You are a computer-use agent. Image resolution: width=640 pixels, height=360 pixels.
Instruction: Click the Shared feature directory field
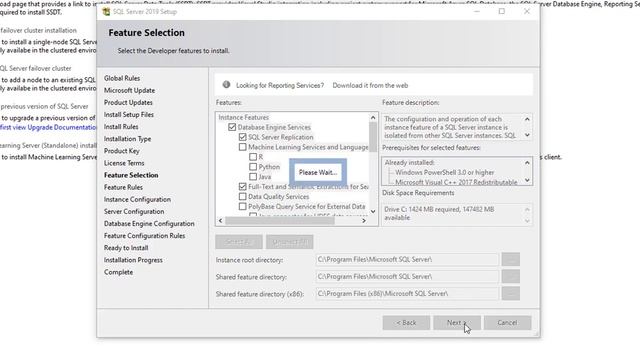pos(407,277)
